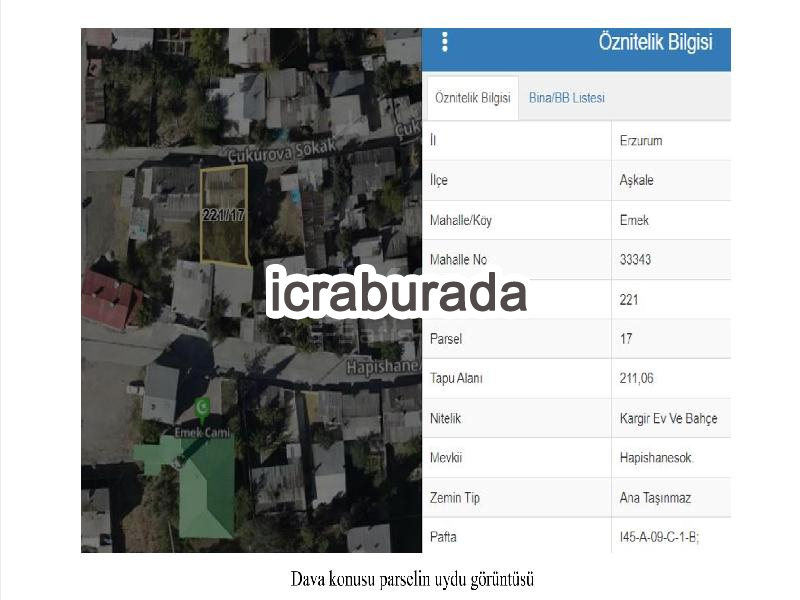The image size is (800, 600).
Task: Click the Çukurova Sokak street label
Action: click(282, 151)
